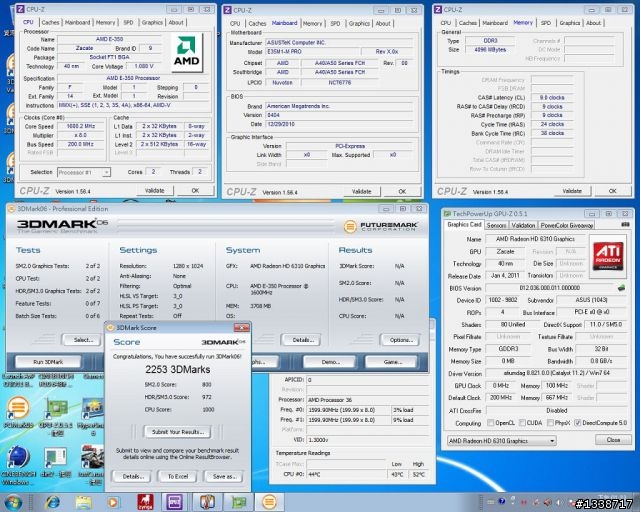Image resolution: width=640 pixels, height=512 pixels.
Task: Click the Futuremark Corporation logo in 3DMark06
Action: tap(380, 226)
